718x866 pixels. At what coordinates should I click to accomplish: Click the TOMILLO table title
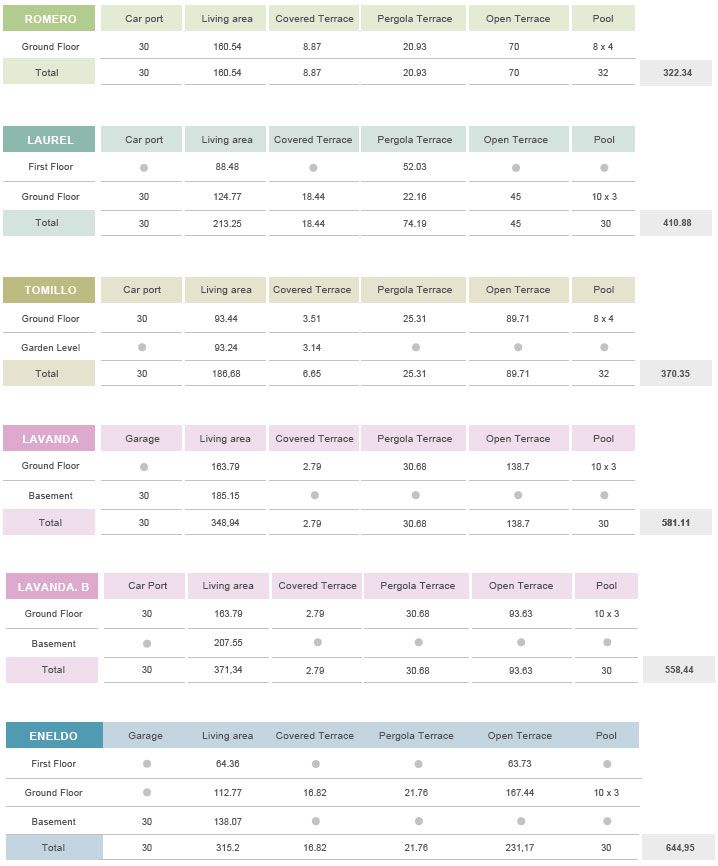tap(50, 290)
